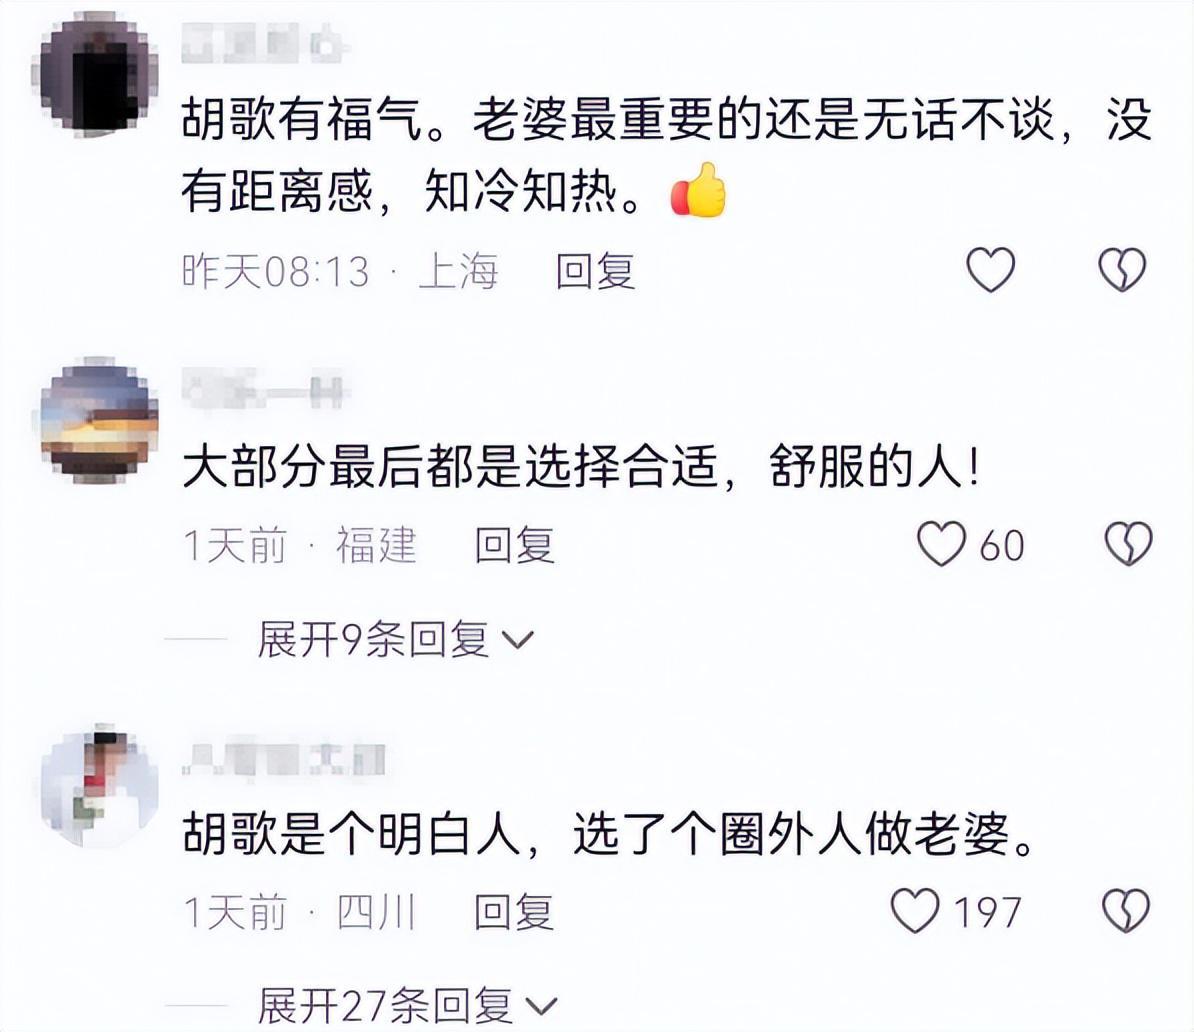Reply to the Fujian comment via 回复

514,545
